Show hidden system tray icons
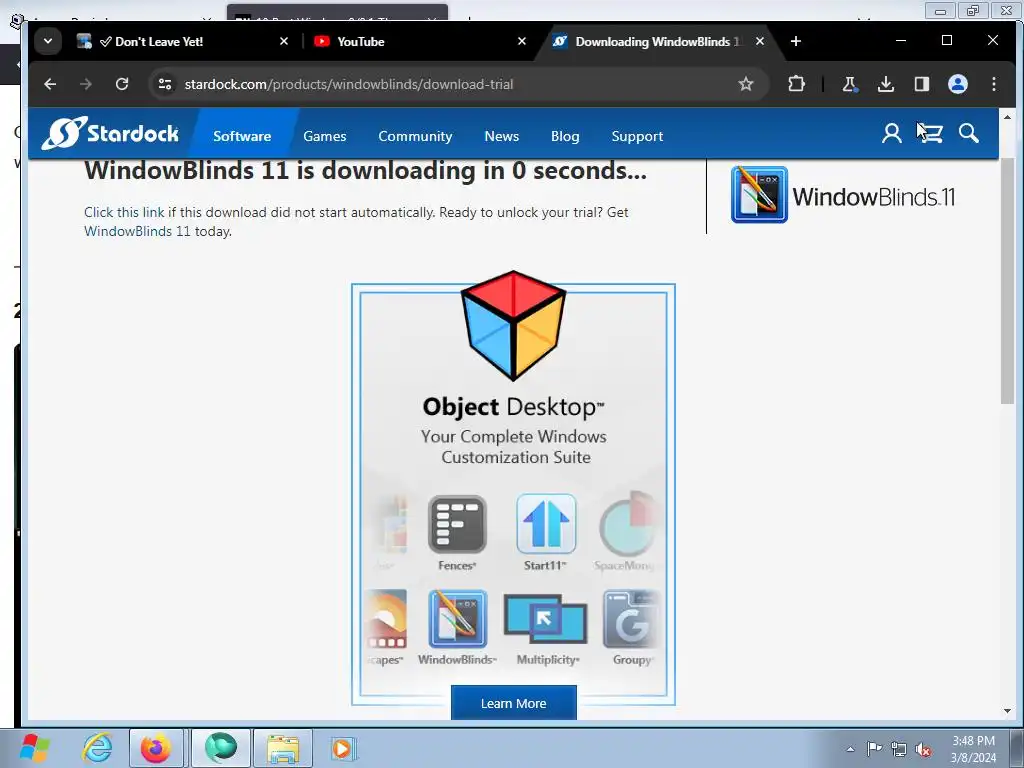 (850, 749)
